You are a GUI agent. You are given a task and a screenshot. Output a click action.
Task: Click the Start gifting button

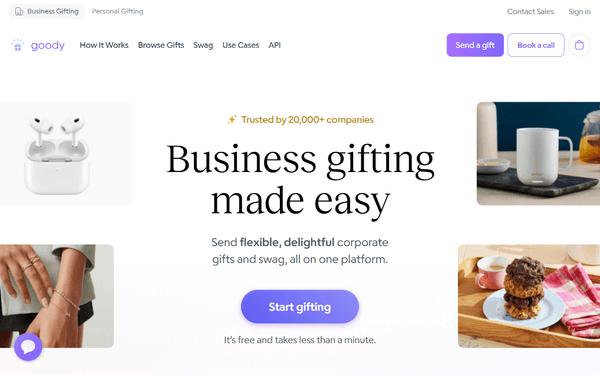[x=300, y=307]
